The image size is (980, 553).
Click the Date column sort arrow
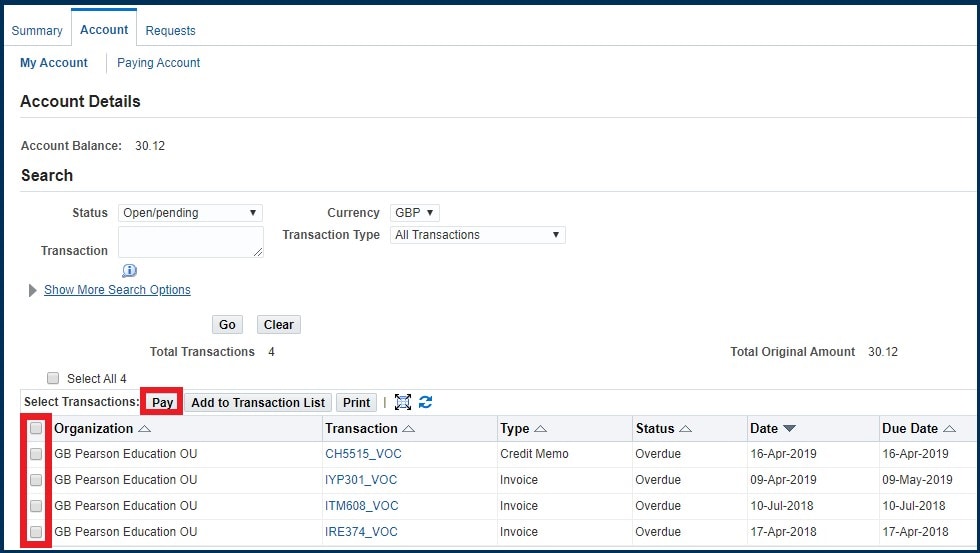coord(789,429)
